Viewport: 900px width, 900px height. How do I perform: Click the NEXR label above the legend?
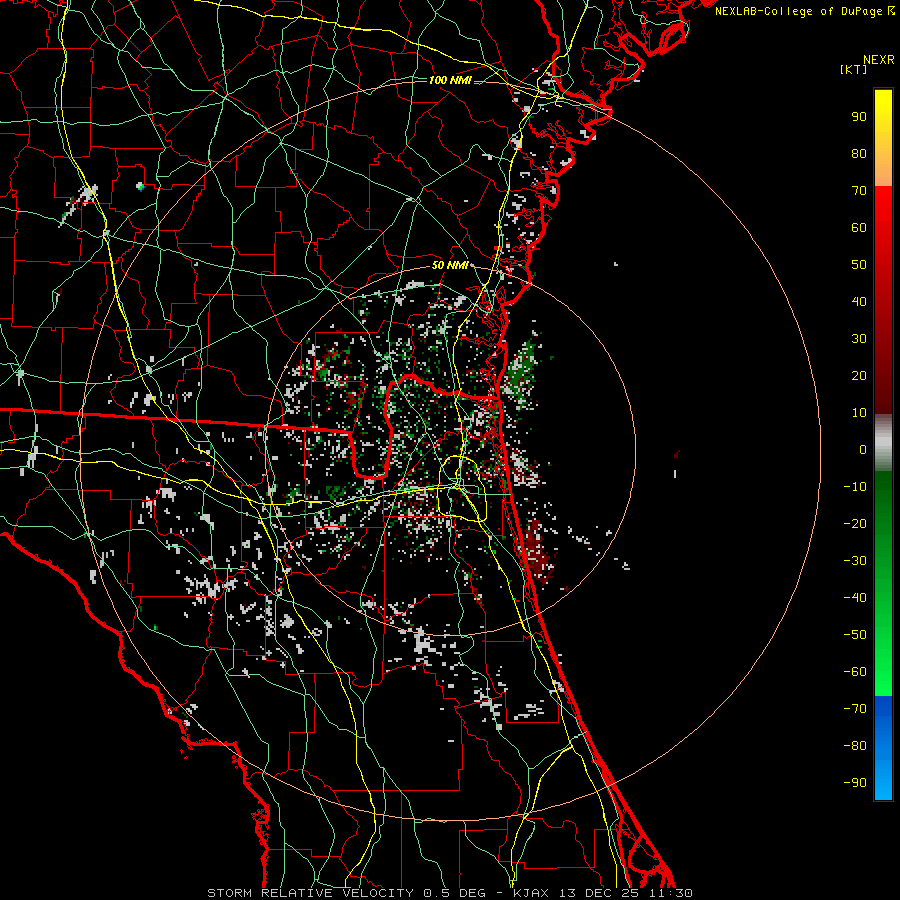(x=879, y=60)
